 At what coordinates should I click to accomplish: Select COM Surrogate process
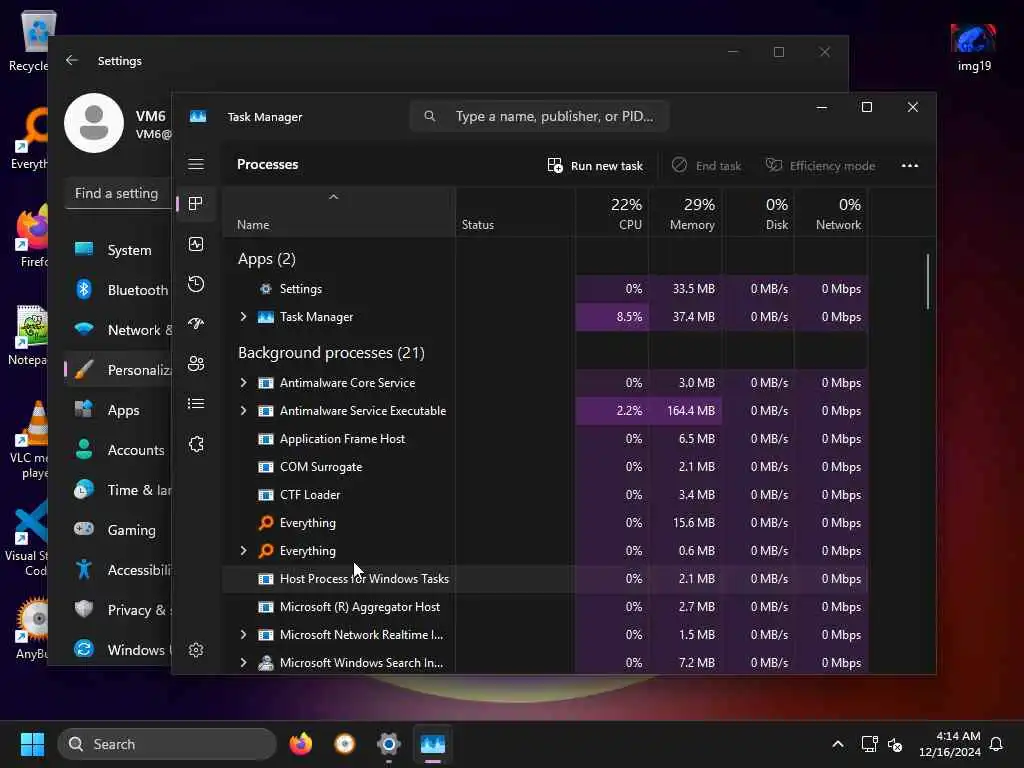pos(545,467)
